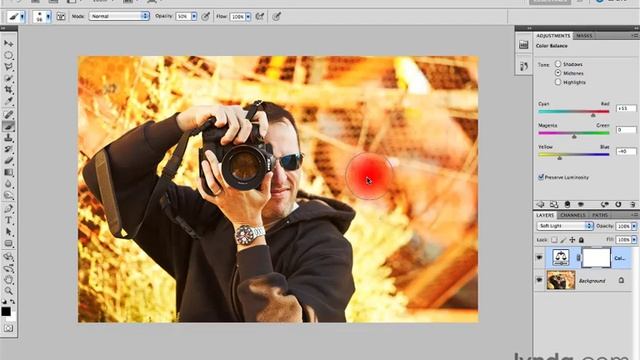The image size is (640, 360).
Task: Enable airbrush mode next to Flow
Action: click(260, 16)
